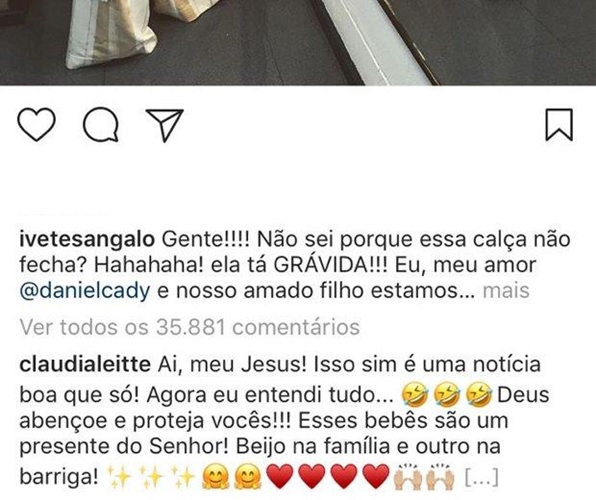Image resolution: width=596 pixels, height=500 pixels.
Task: View all 35.881 comentários
Action: [190, 327]
